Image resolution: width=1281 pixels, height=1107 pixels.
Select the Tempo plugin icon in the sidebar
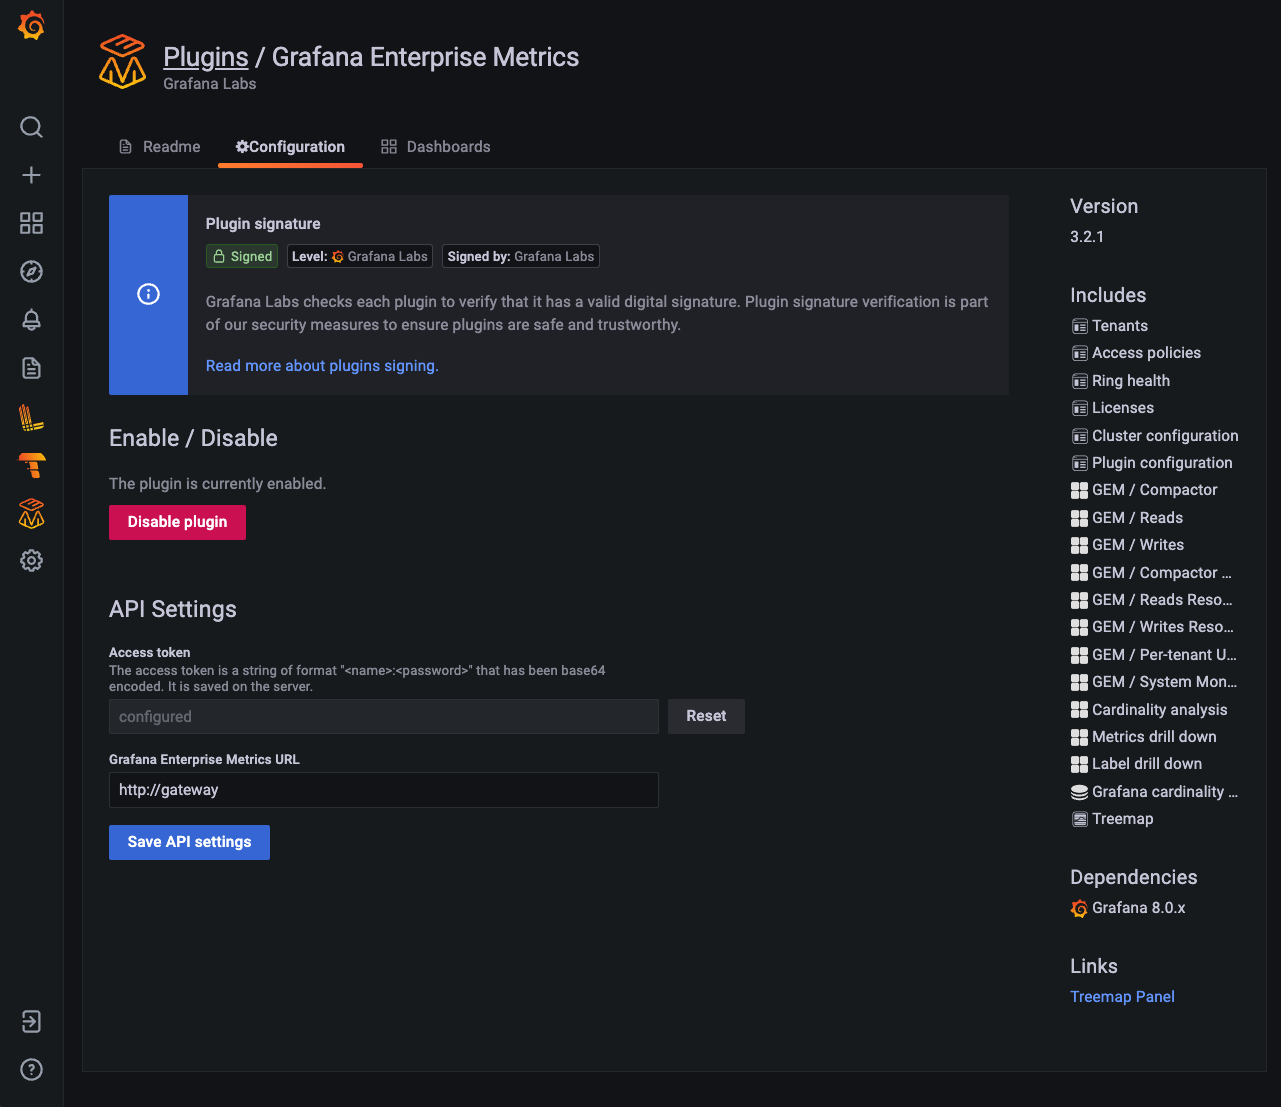[x=31, y=466]
